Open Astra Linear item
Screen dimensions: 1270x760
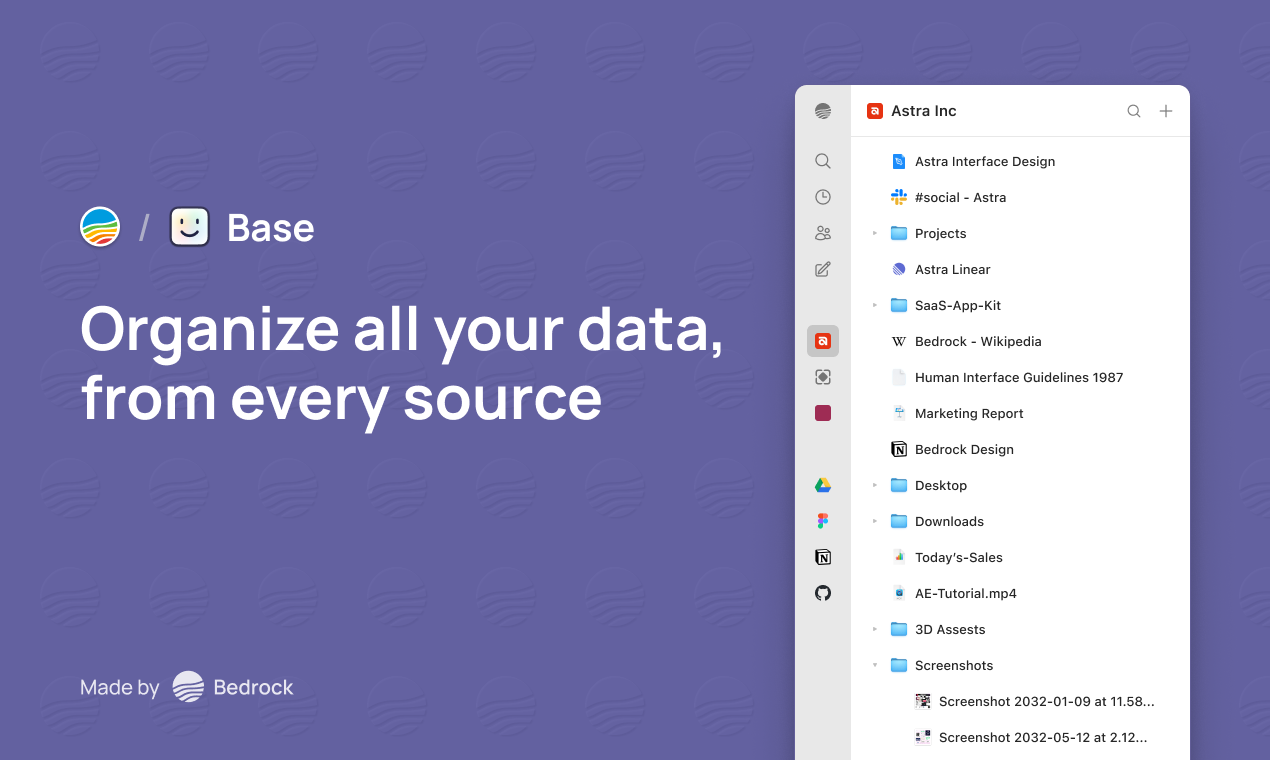1020,269
